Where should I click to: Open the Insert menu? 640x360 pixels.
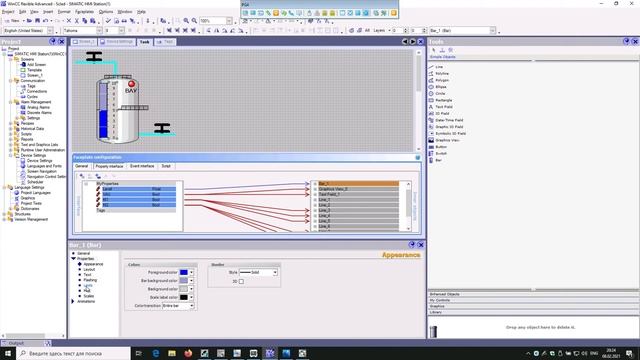pos(48,12)
